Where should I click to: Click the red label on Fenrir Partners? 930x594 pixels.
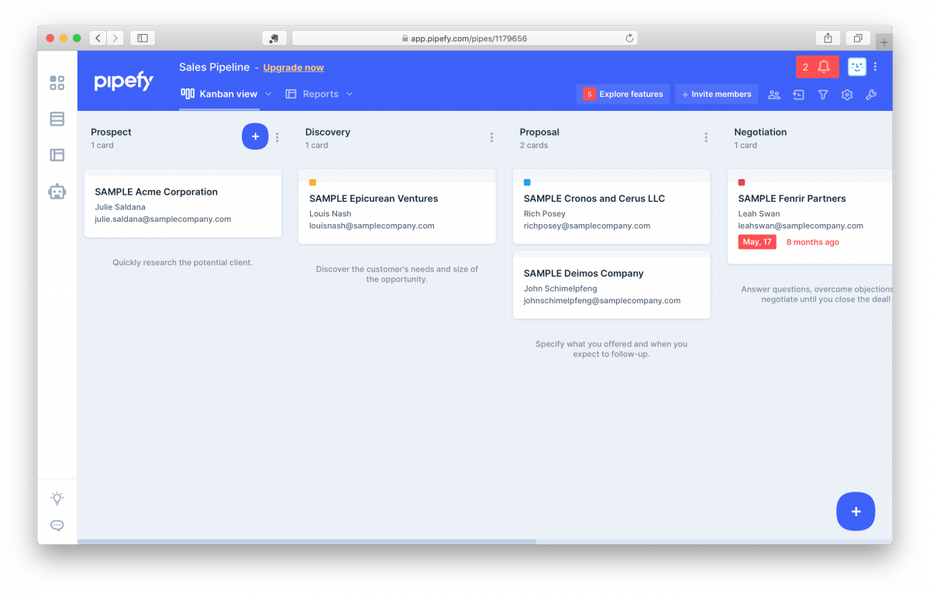(x=741, y=183)
